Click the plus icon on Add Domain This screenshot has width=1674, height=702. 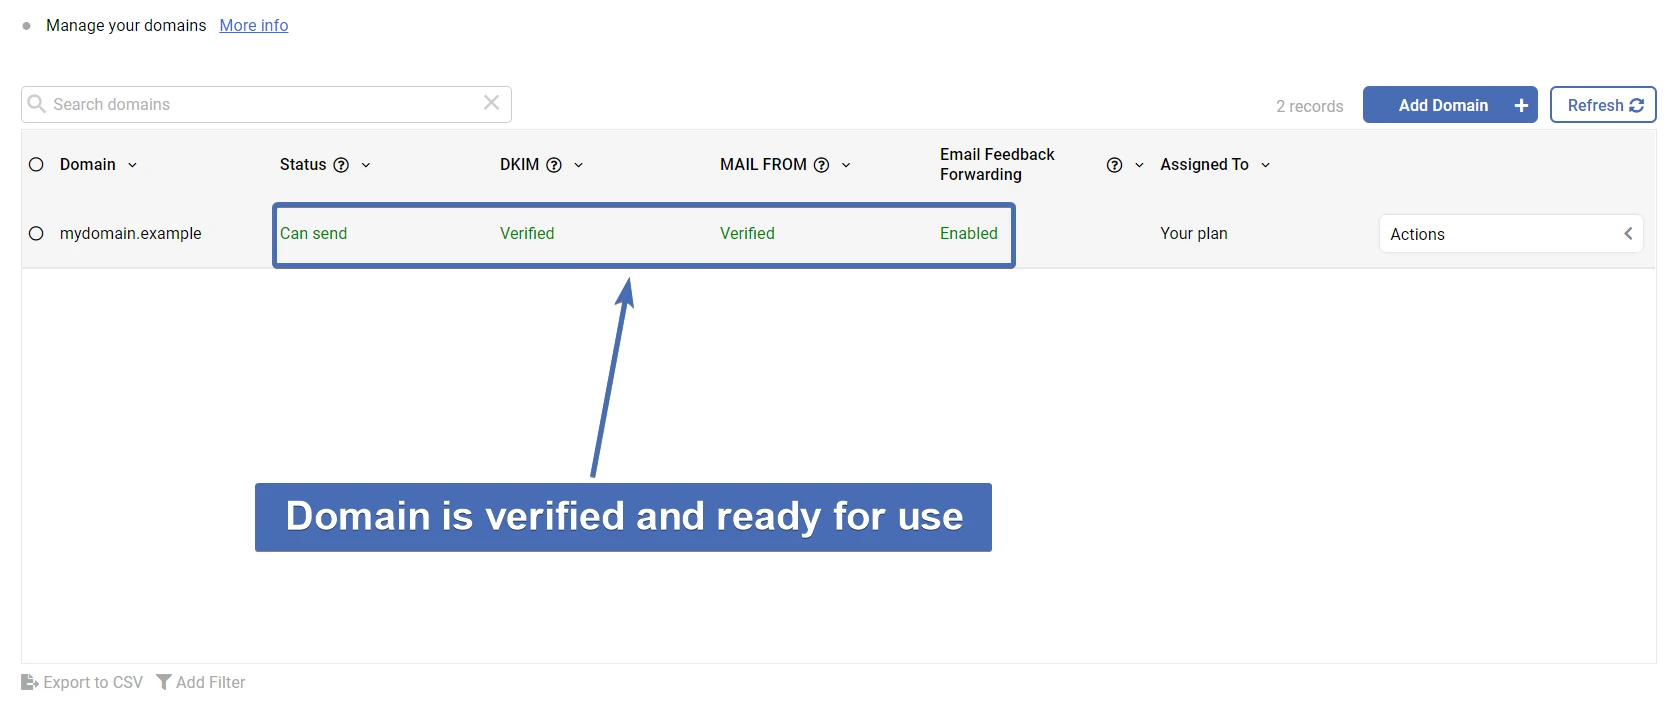(x=1521, y=105)
